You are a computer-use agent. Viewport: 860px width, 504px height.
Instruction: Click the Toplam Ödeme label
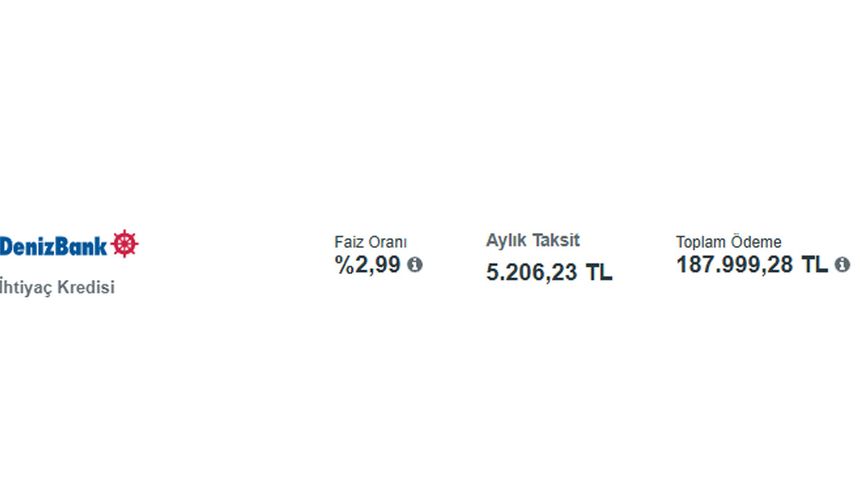click(x=728, y=242)
